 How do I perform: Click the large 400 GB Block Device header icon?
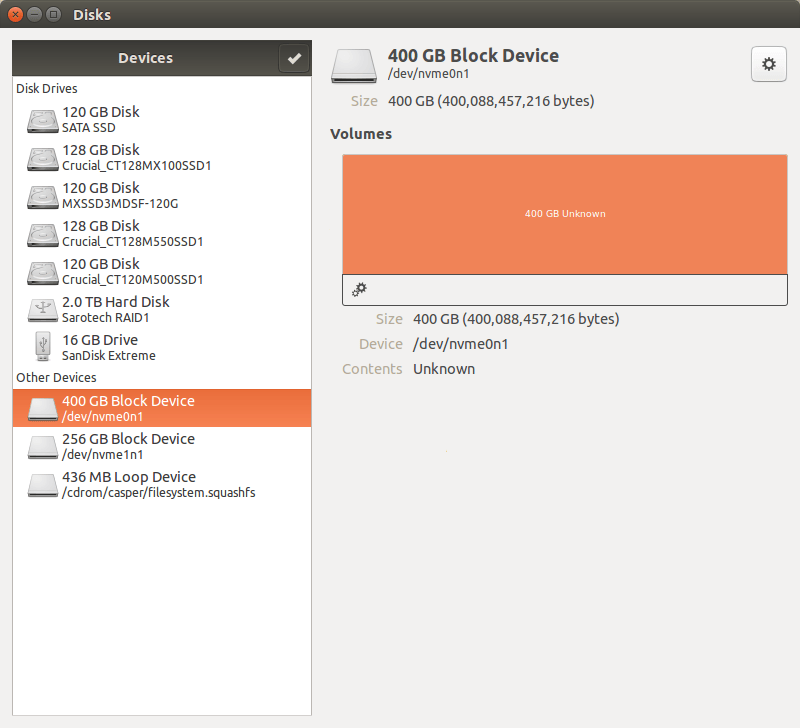(x=354, y=65)
